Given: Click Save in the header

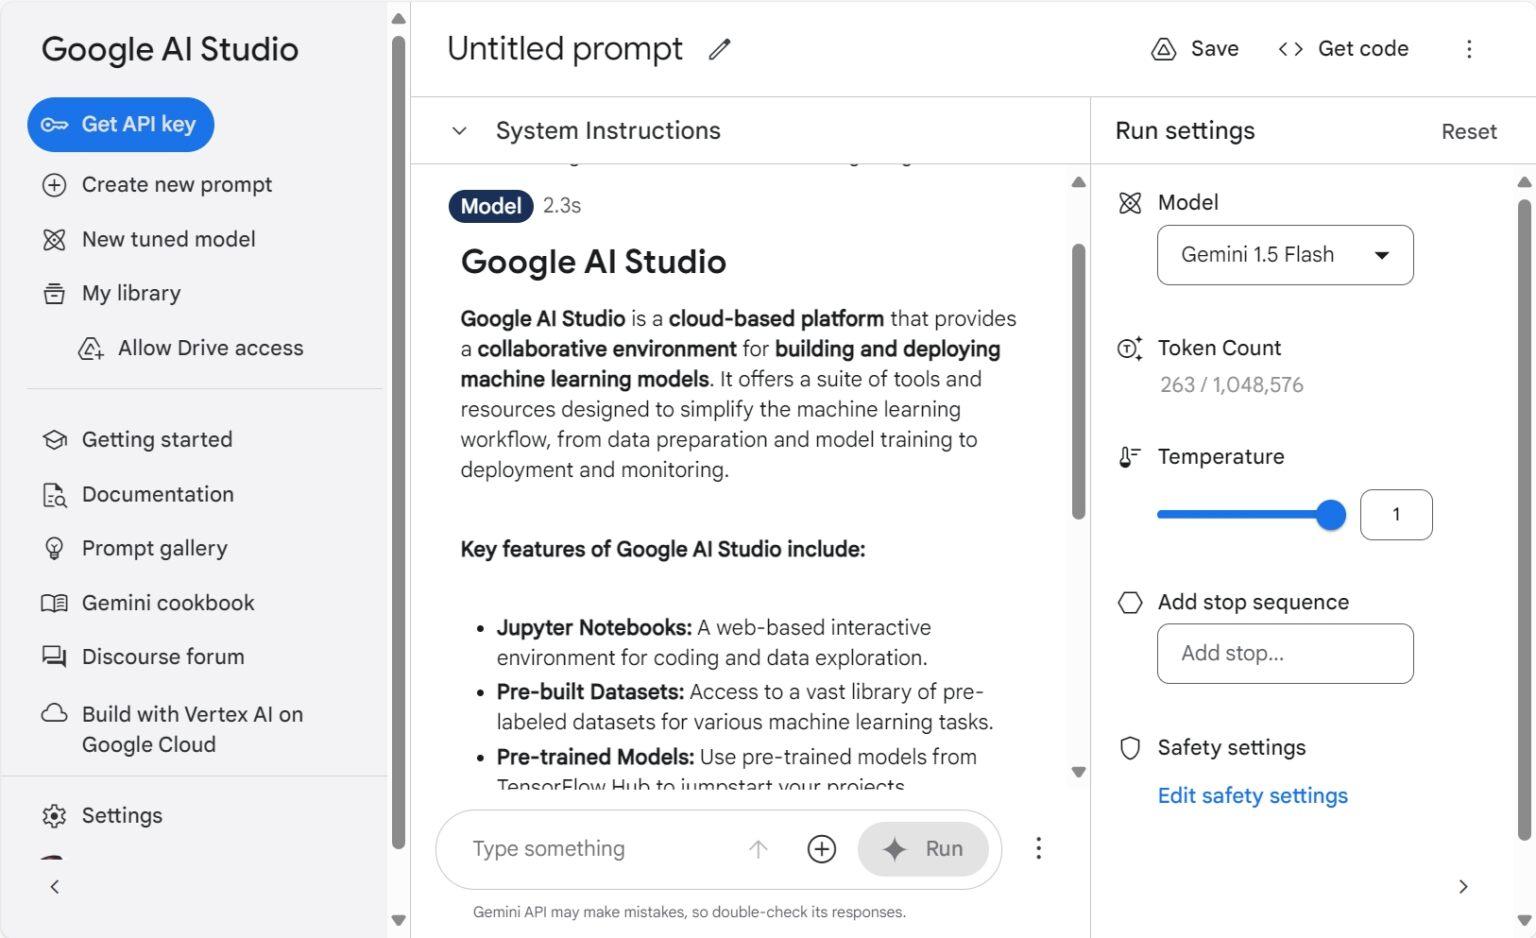Looking at the screenshot, I should (1195, 49).
